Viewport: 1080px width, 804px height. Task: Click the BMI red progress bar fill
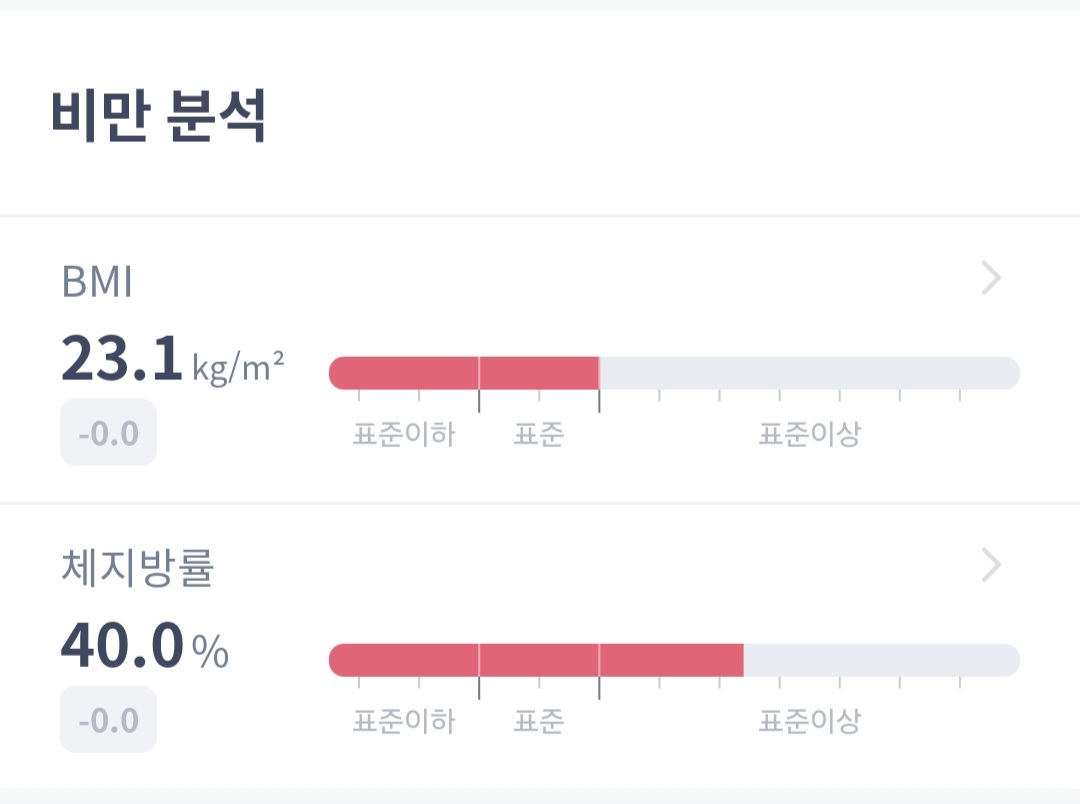click(464, 373)
